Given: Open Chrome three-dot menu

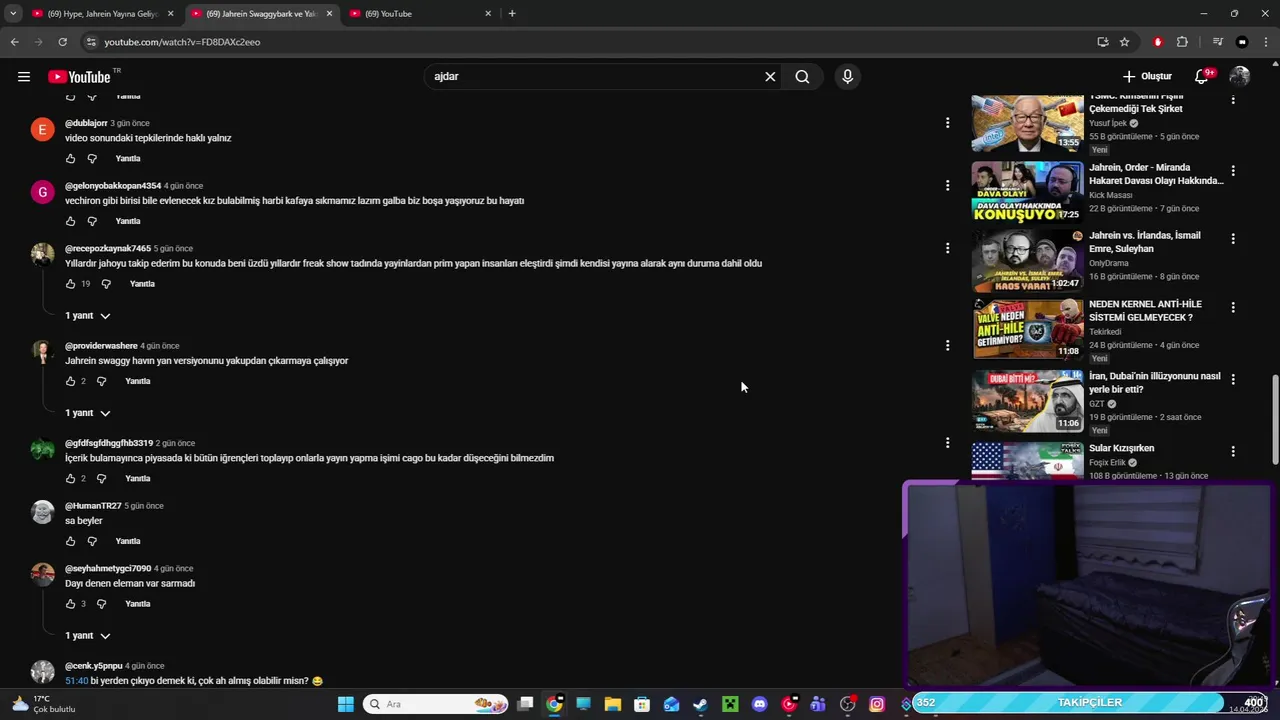Looking at the screenshot, I should pos(1265,42).
